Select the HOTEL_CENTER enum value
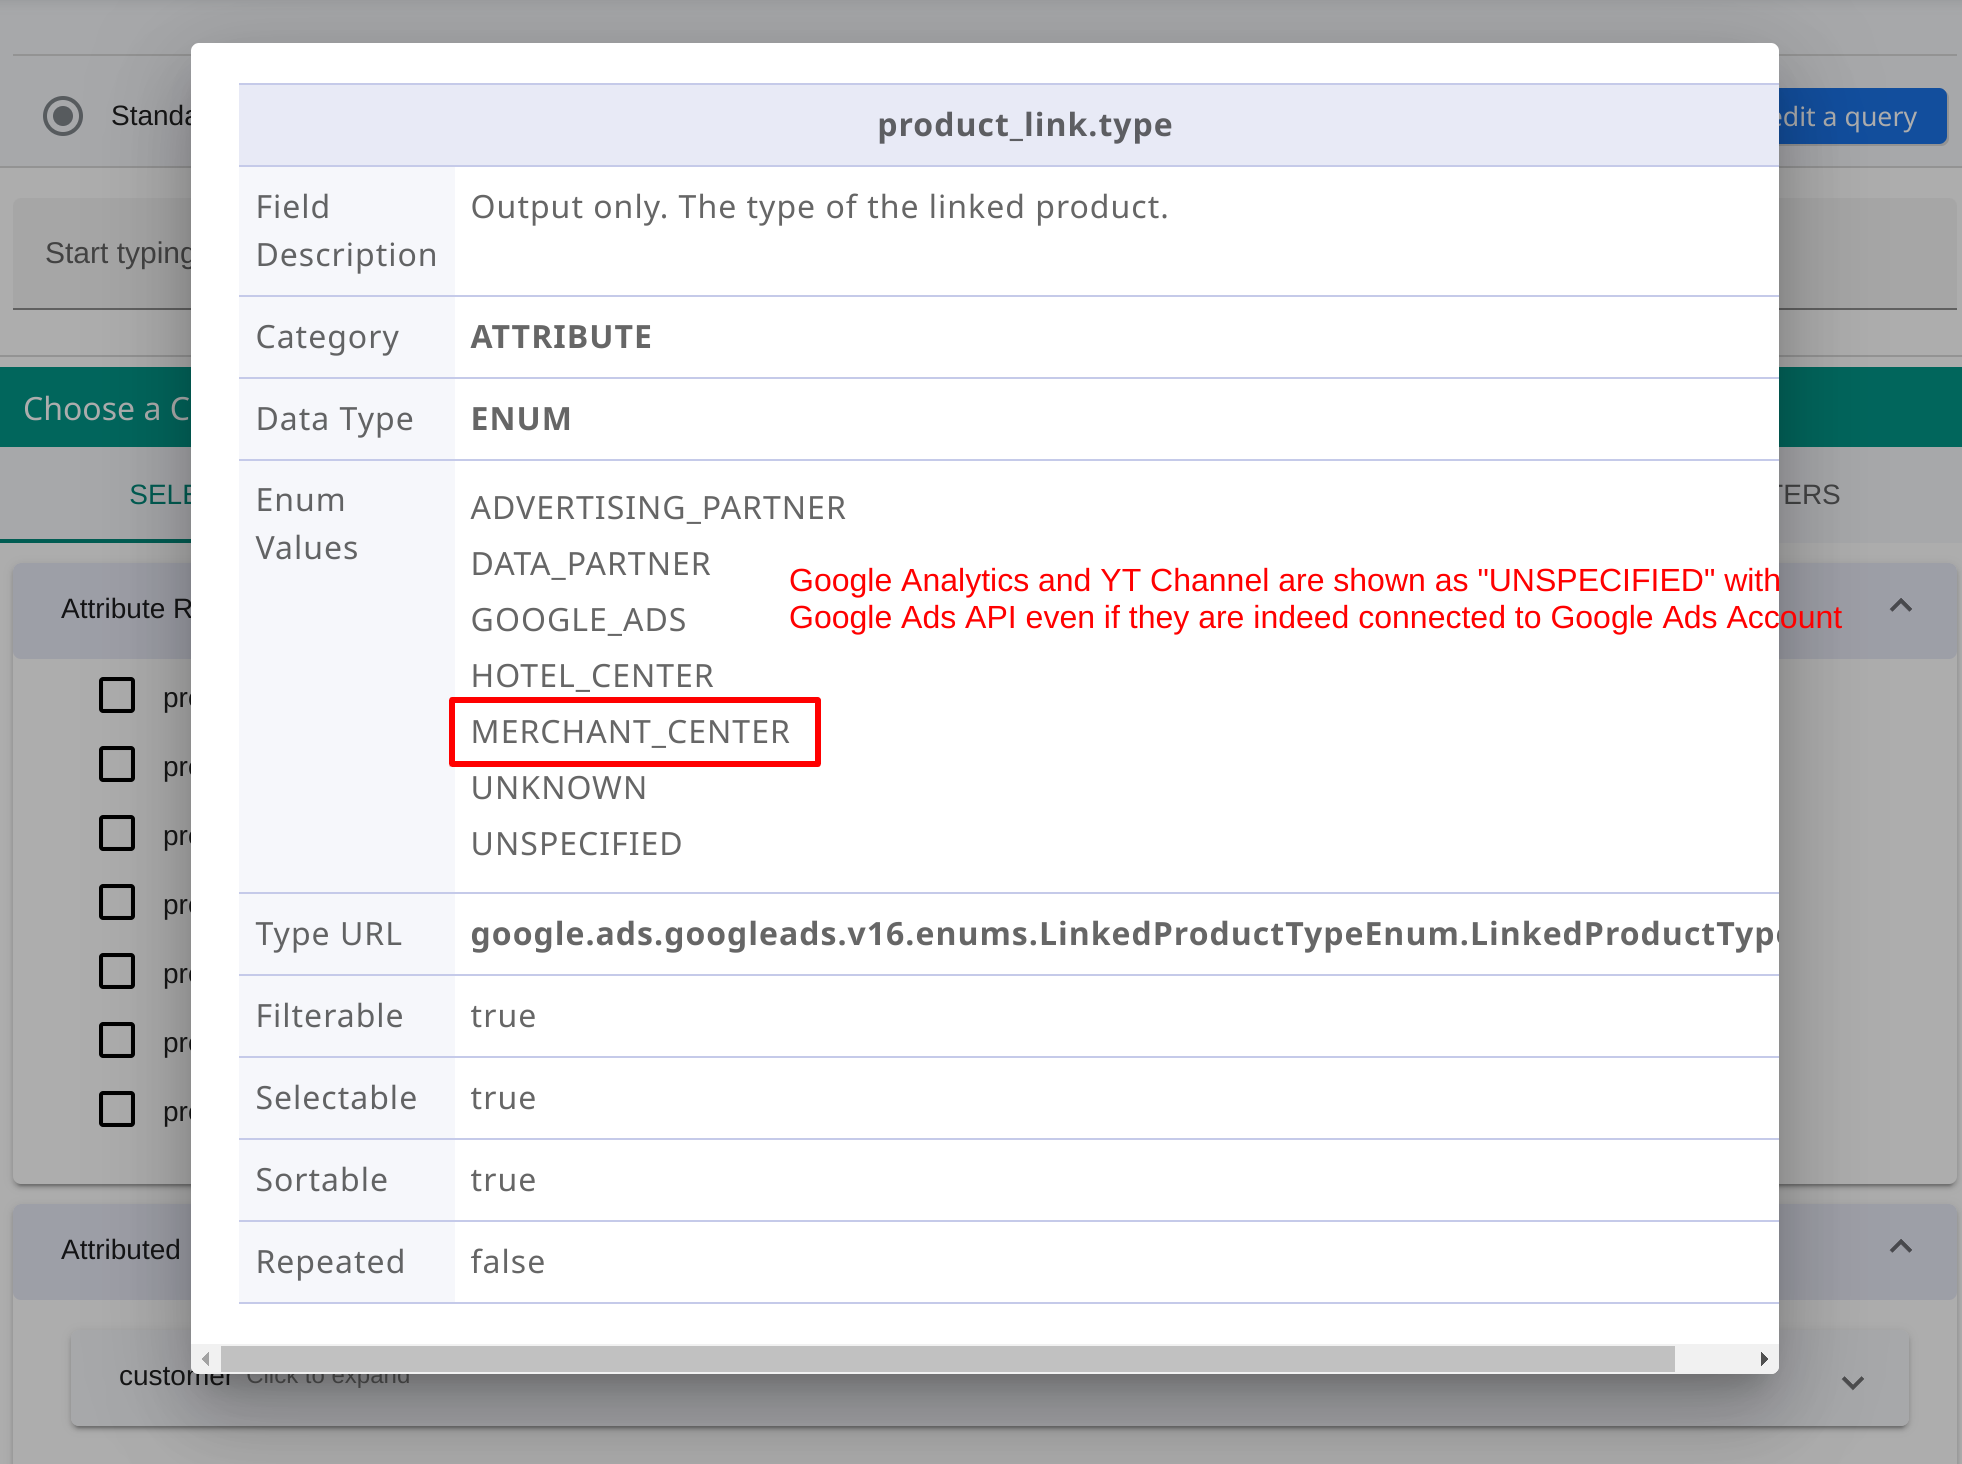The height and width of the screenshot is (1464, 1962). tap(593, 676)
